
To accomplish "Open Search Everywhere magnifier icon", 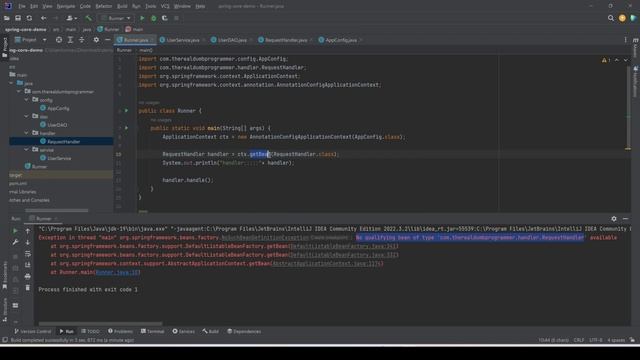I will 611,18.
